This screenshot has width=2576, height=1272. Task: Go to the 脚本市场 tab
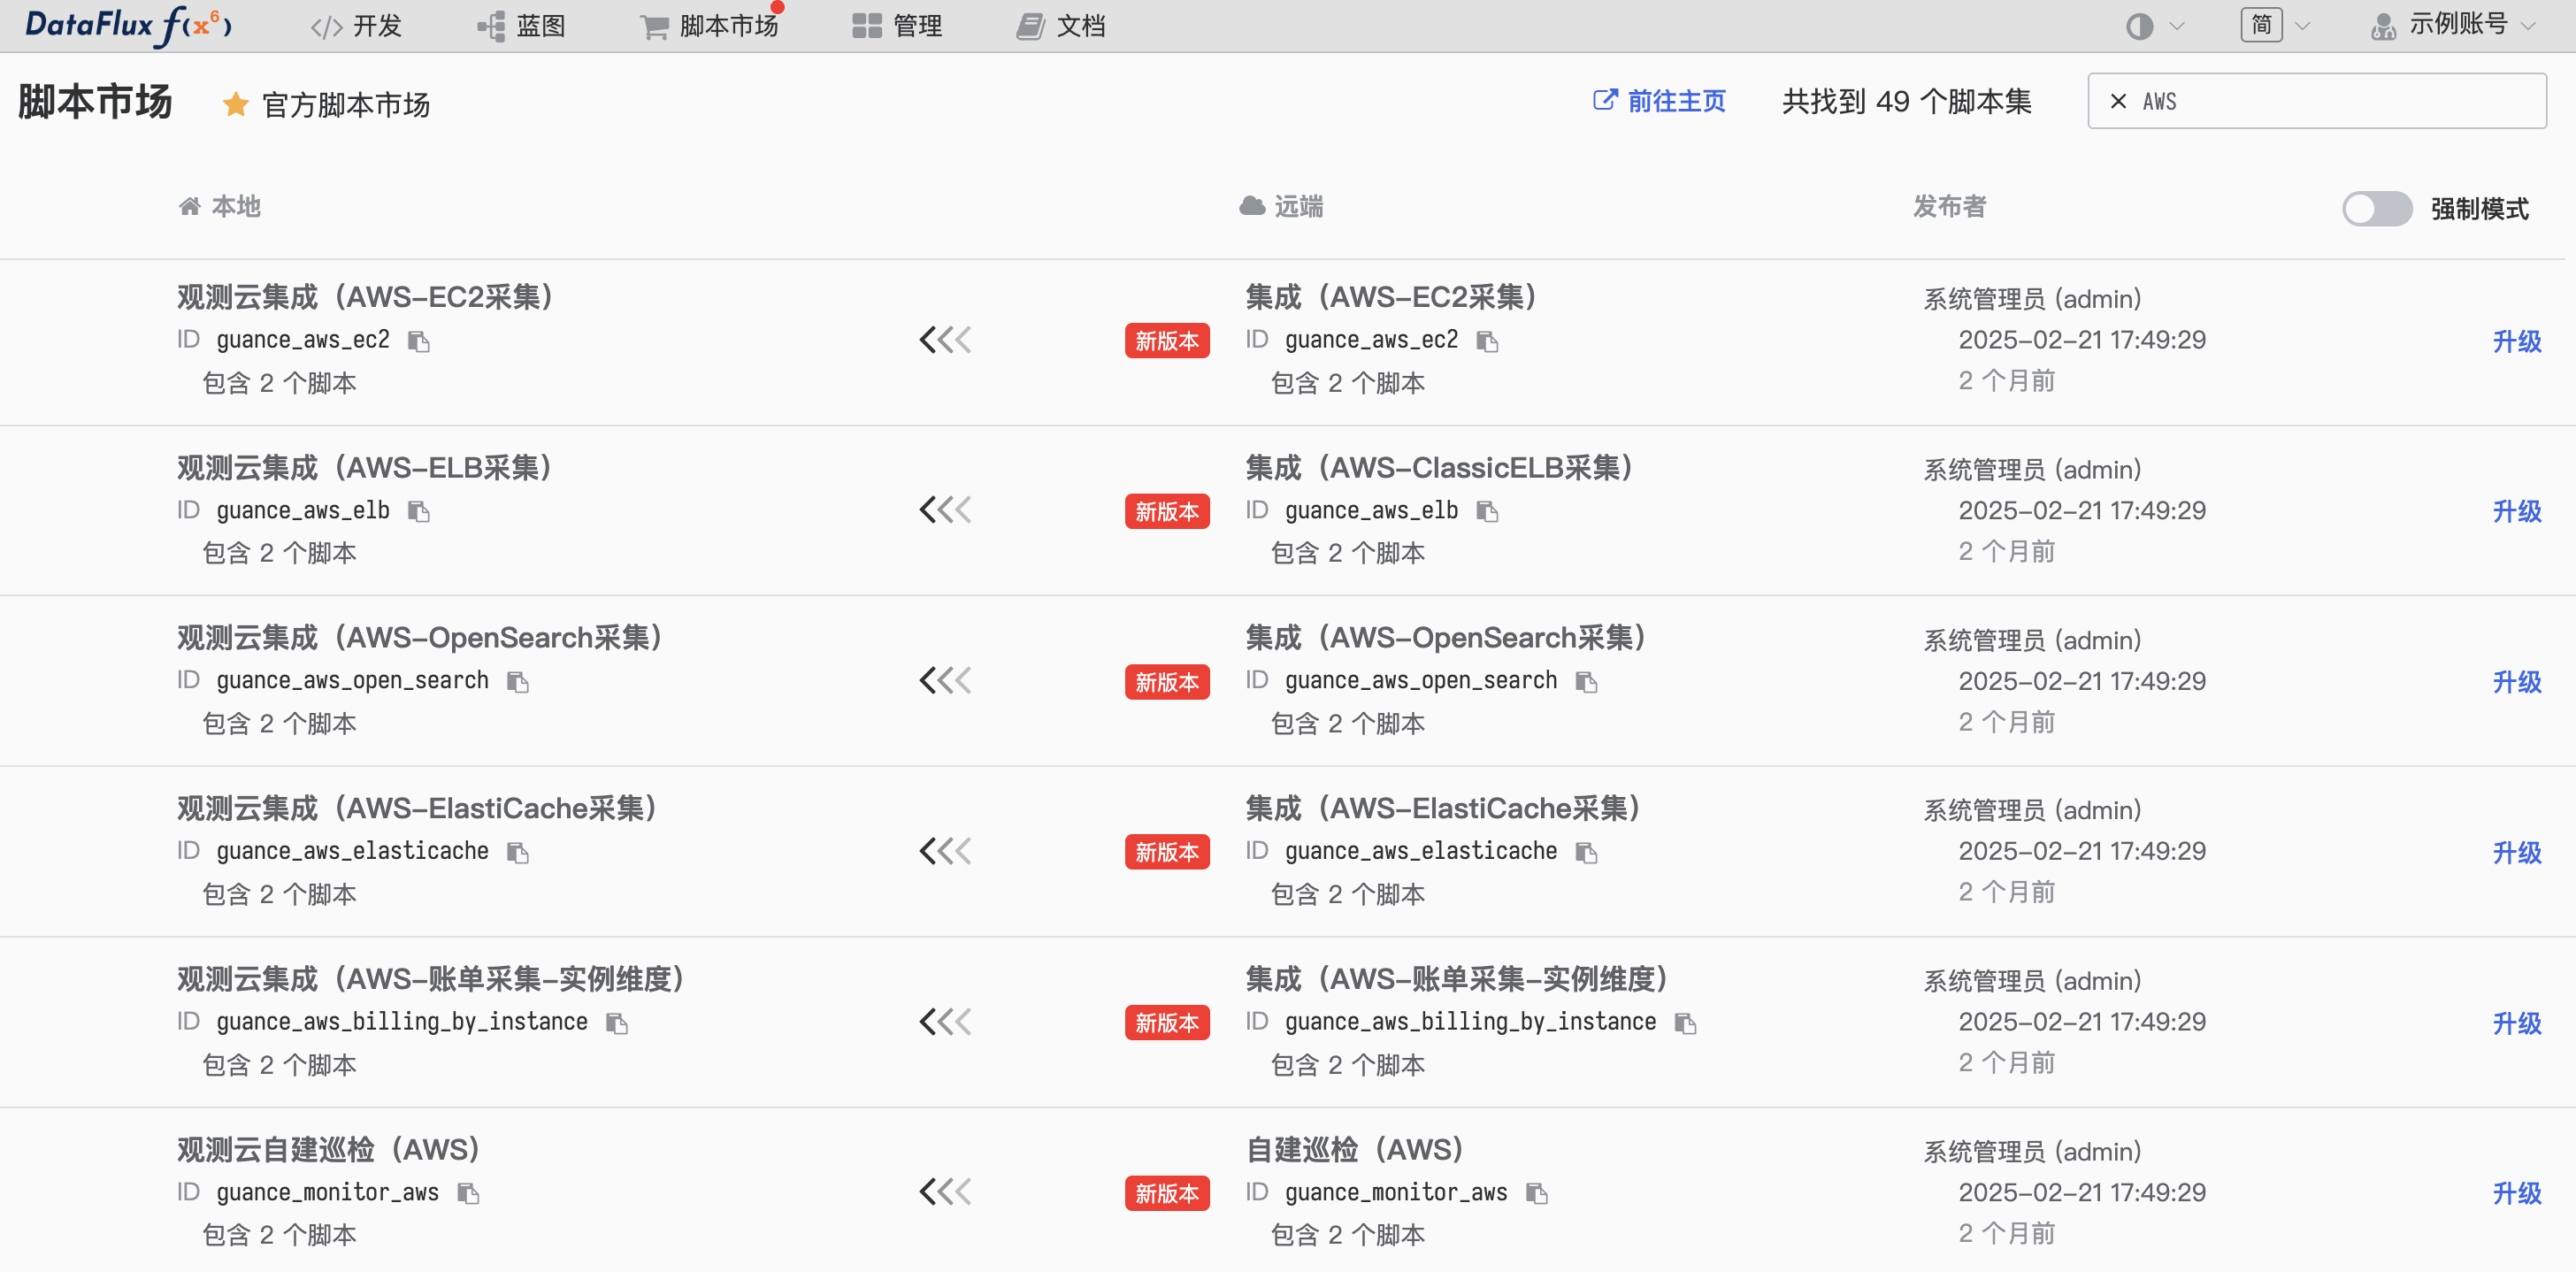[709, 26]
